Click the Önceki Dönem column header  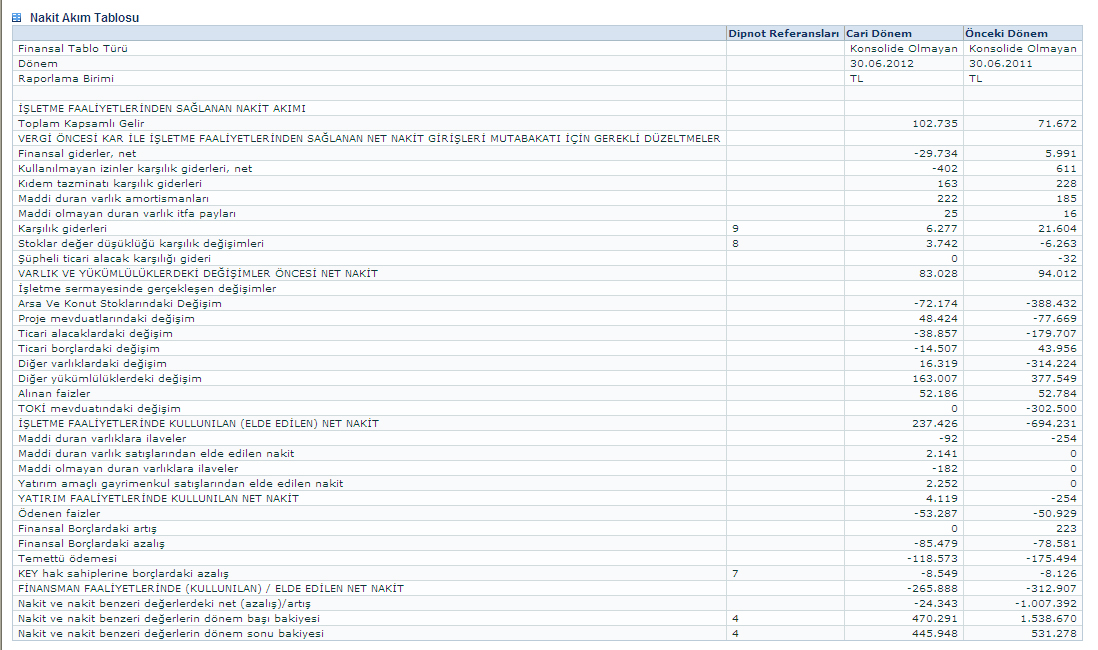point(1006,34)
